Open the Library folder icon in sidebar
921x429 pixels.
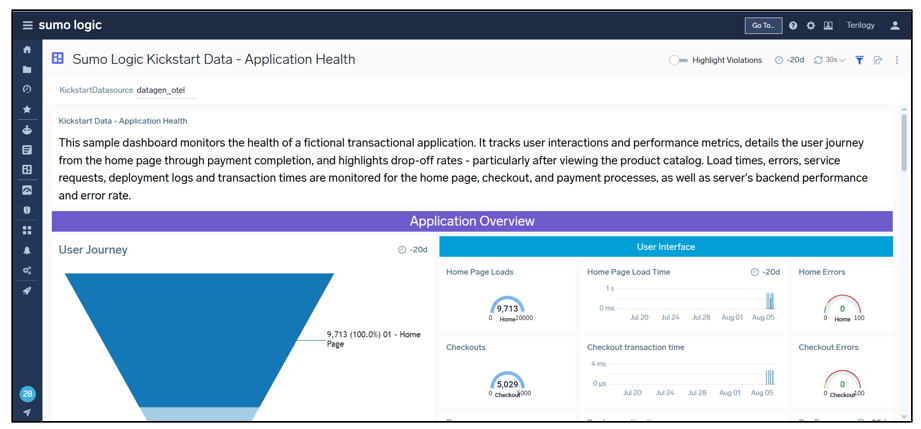[27, 70]
